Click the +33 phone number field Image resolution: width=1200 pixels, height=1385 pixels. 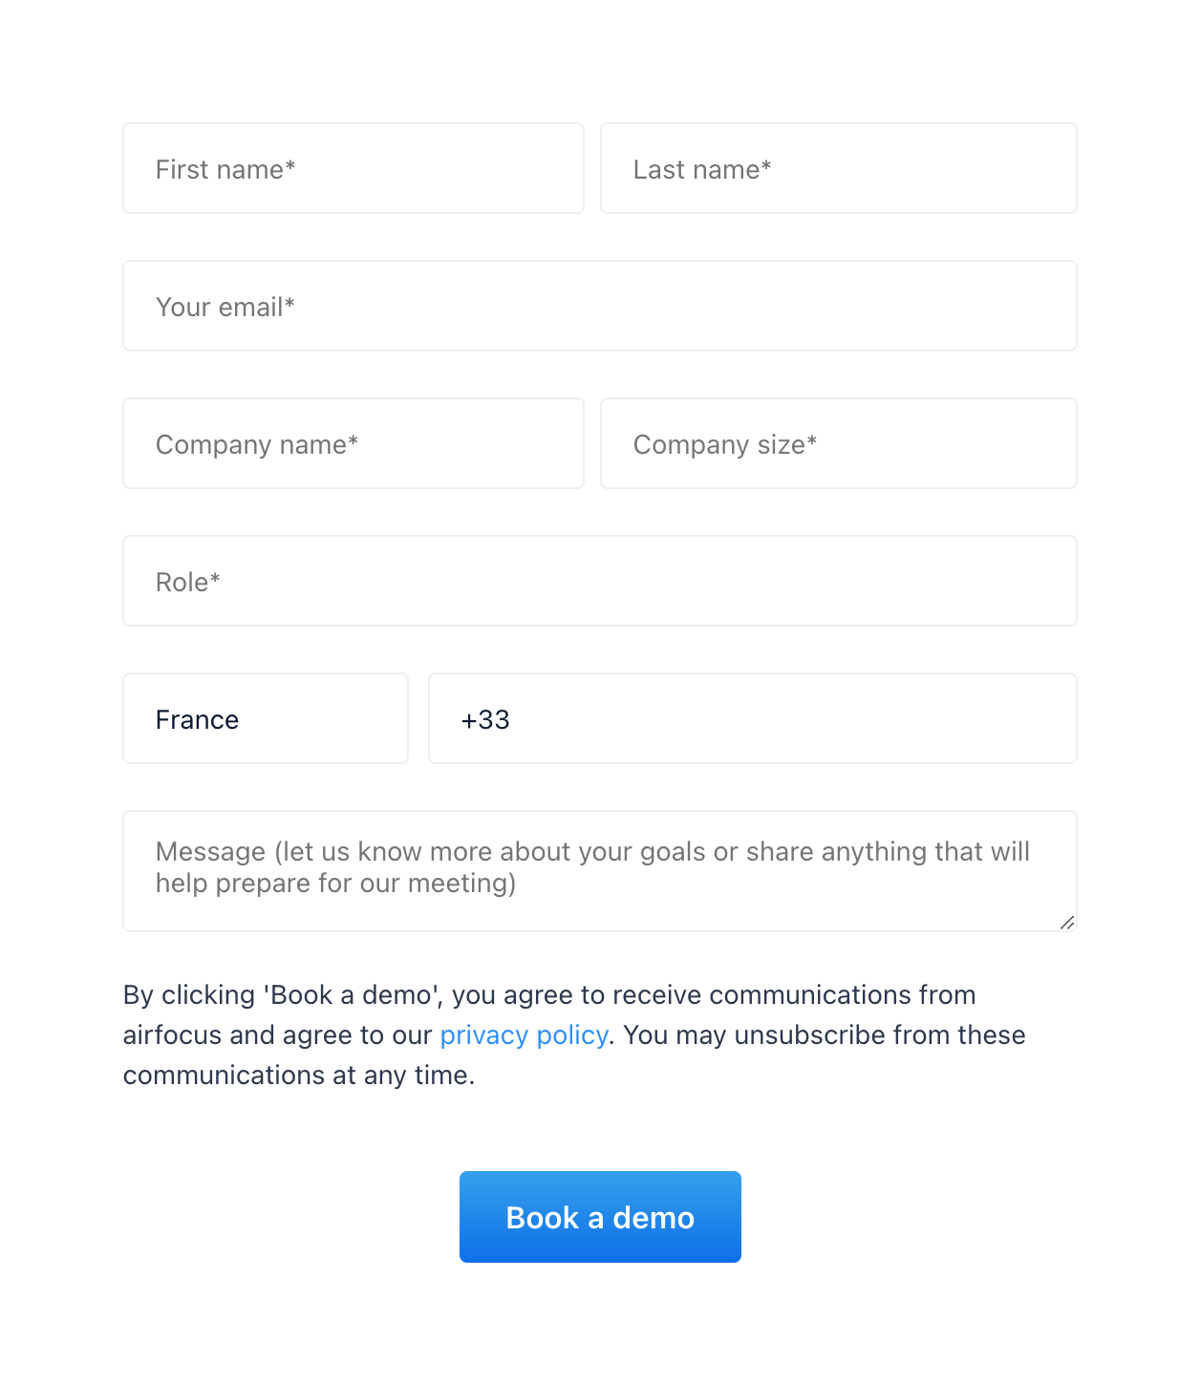pos(752,718)
